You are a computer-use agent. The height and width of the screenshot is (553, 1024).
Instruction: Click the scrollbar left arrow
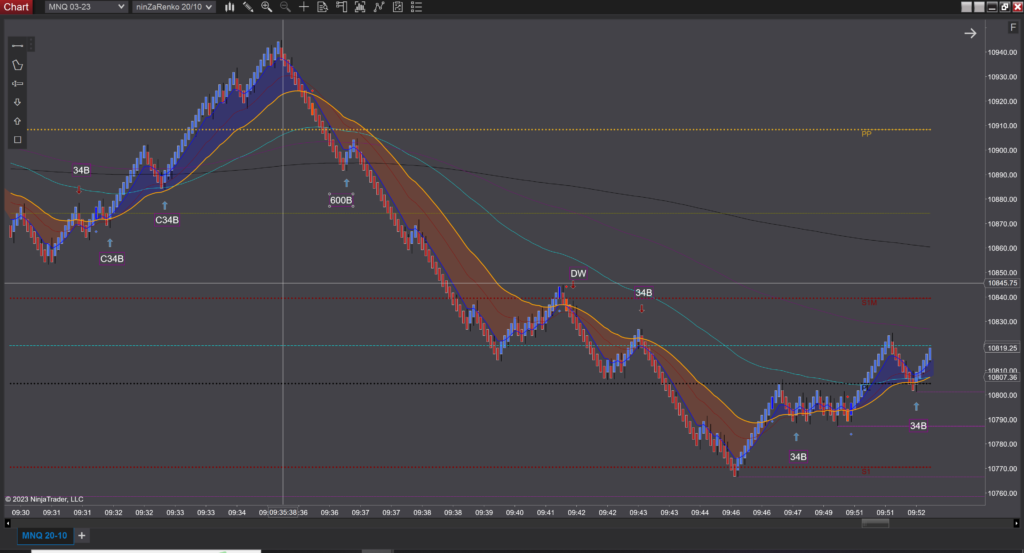(7, 523)
